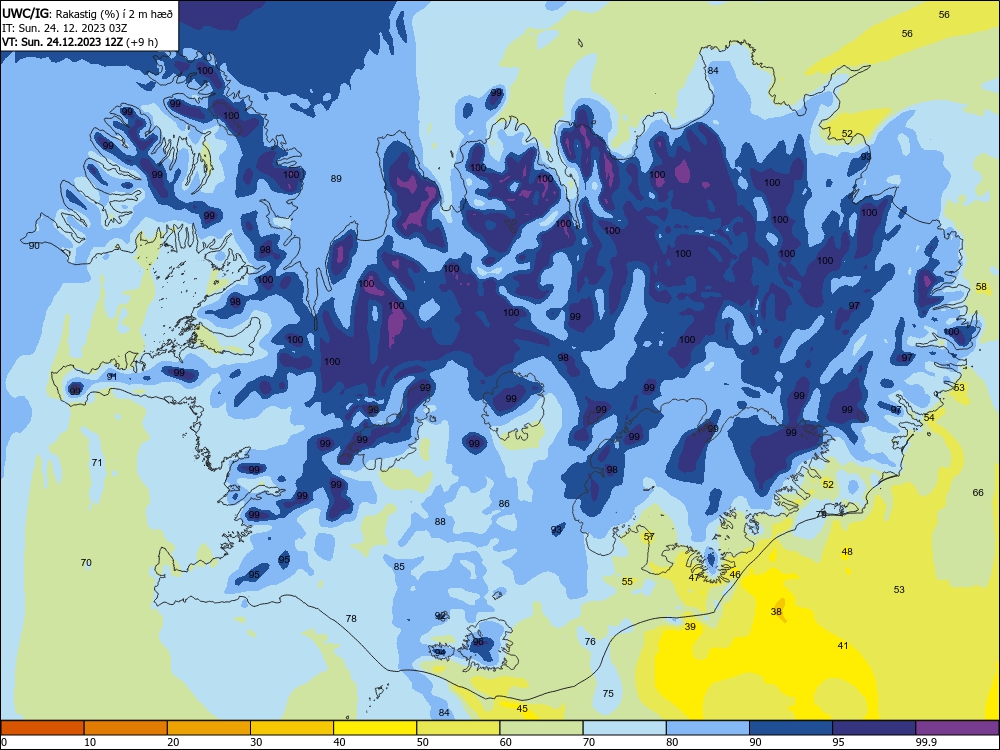Screen dimensions: 1000x750
Task: Click the legend label '80'
Action: click(x=672, y=742)
